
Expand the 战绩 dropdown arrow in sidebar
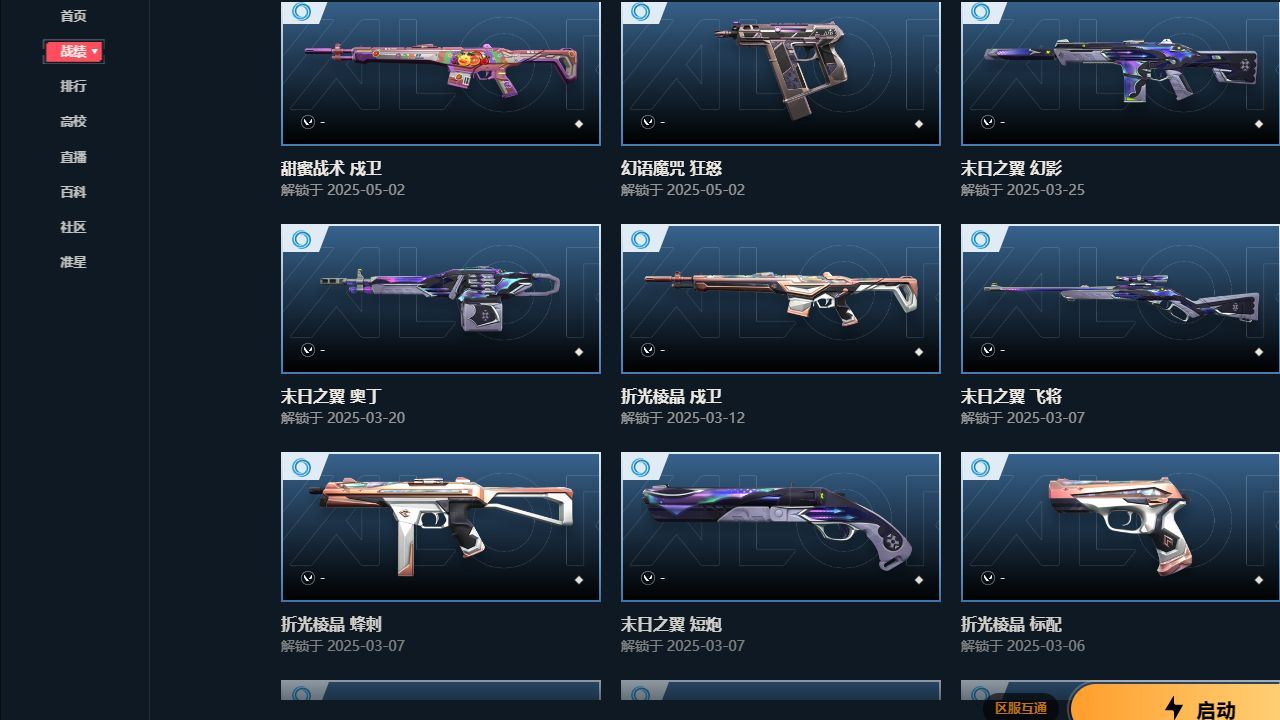pyautogui.click(x=95, y=51)
